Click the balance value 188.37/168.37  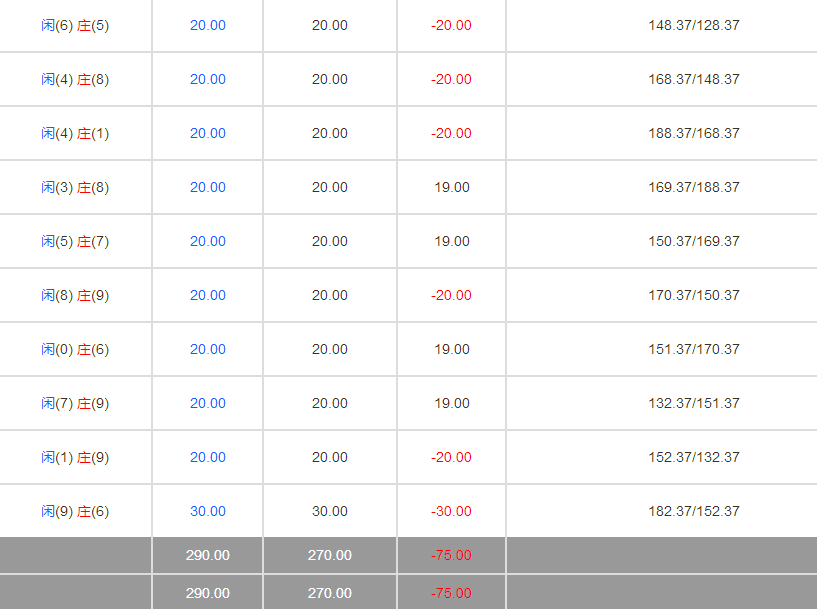pyautogui.click(x=694, y=133)
